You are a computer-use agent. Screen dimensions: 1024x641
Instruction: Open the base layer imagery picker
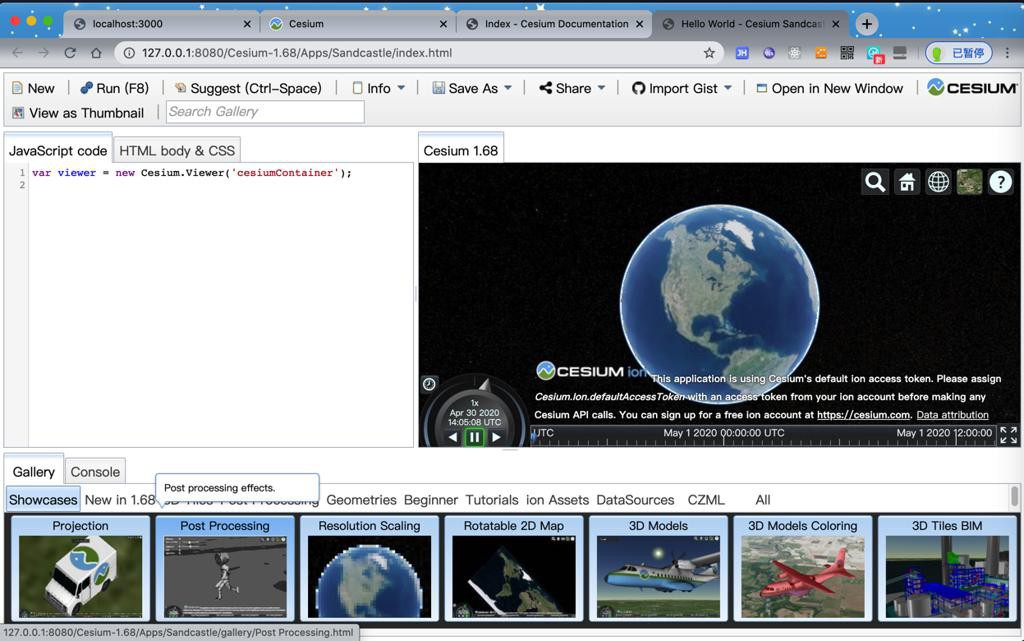click(969, 181)
